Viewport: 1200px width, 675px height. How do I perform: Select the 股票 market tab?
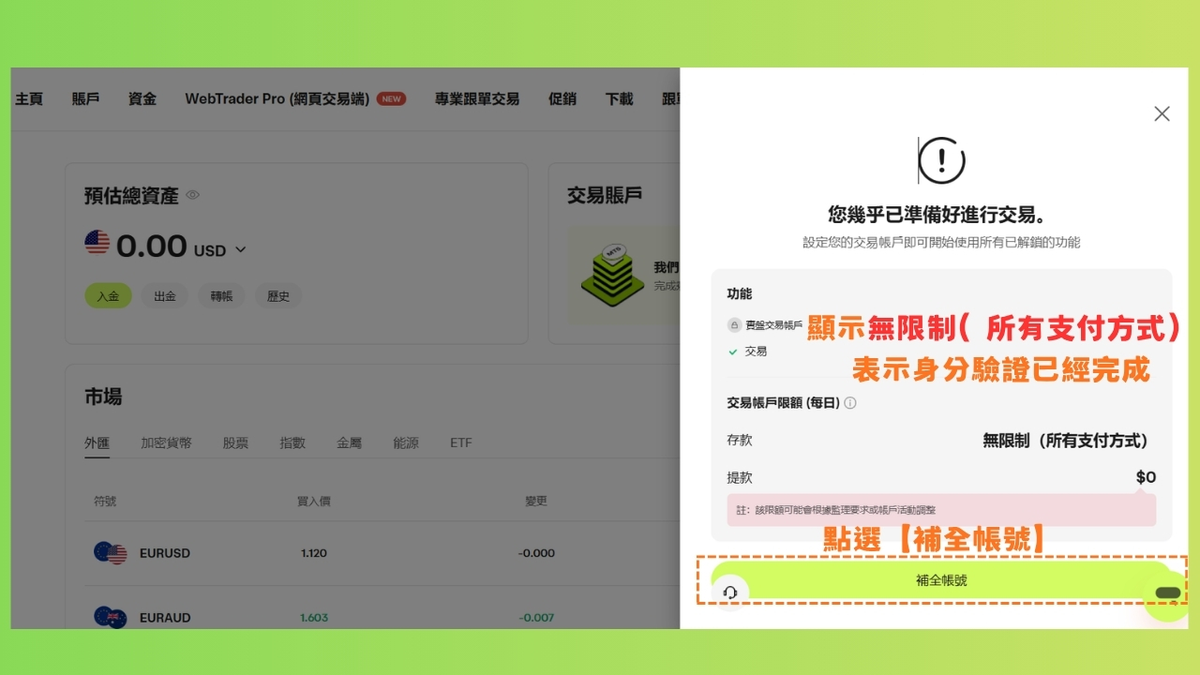pos(235,443)
